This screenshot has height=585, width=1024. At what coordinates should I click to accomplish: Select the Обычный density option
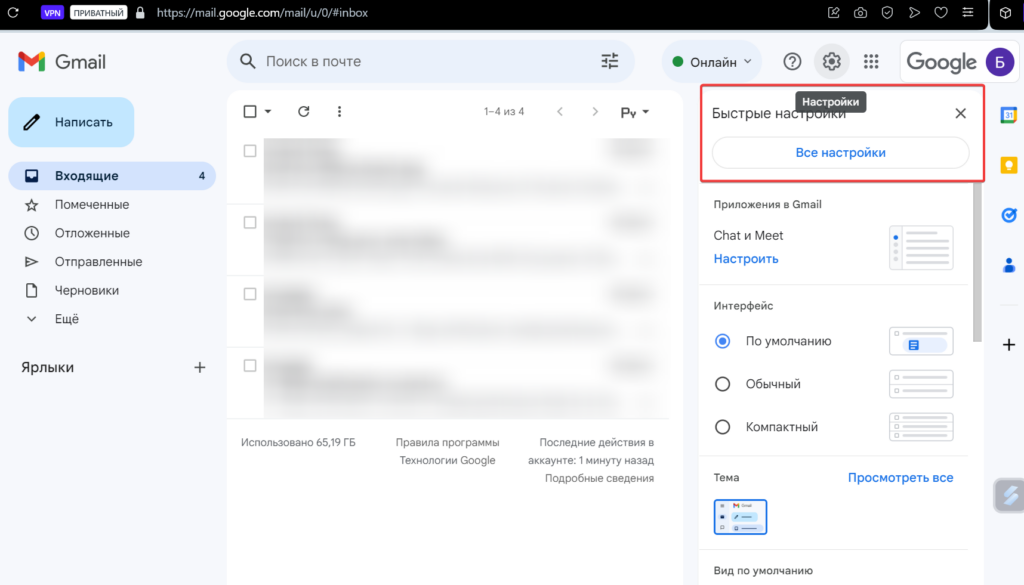722,384
